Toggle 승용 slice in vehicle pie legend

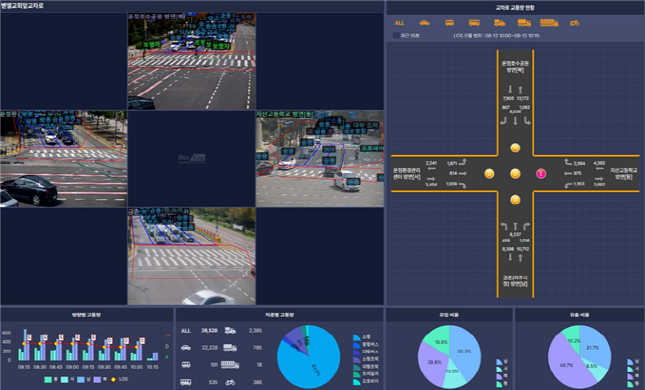[362, 338]
